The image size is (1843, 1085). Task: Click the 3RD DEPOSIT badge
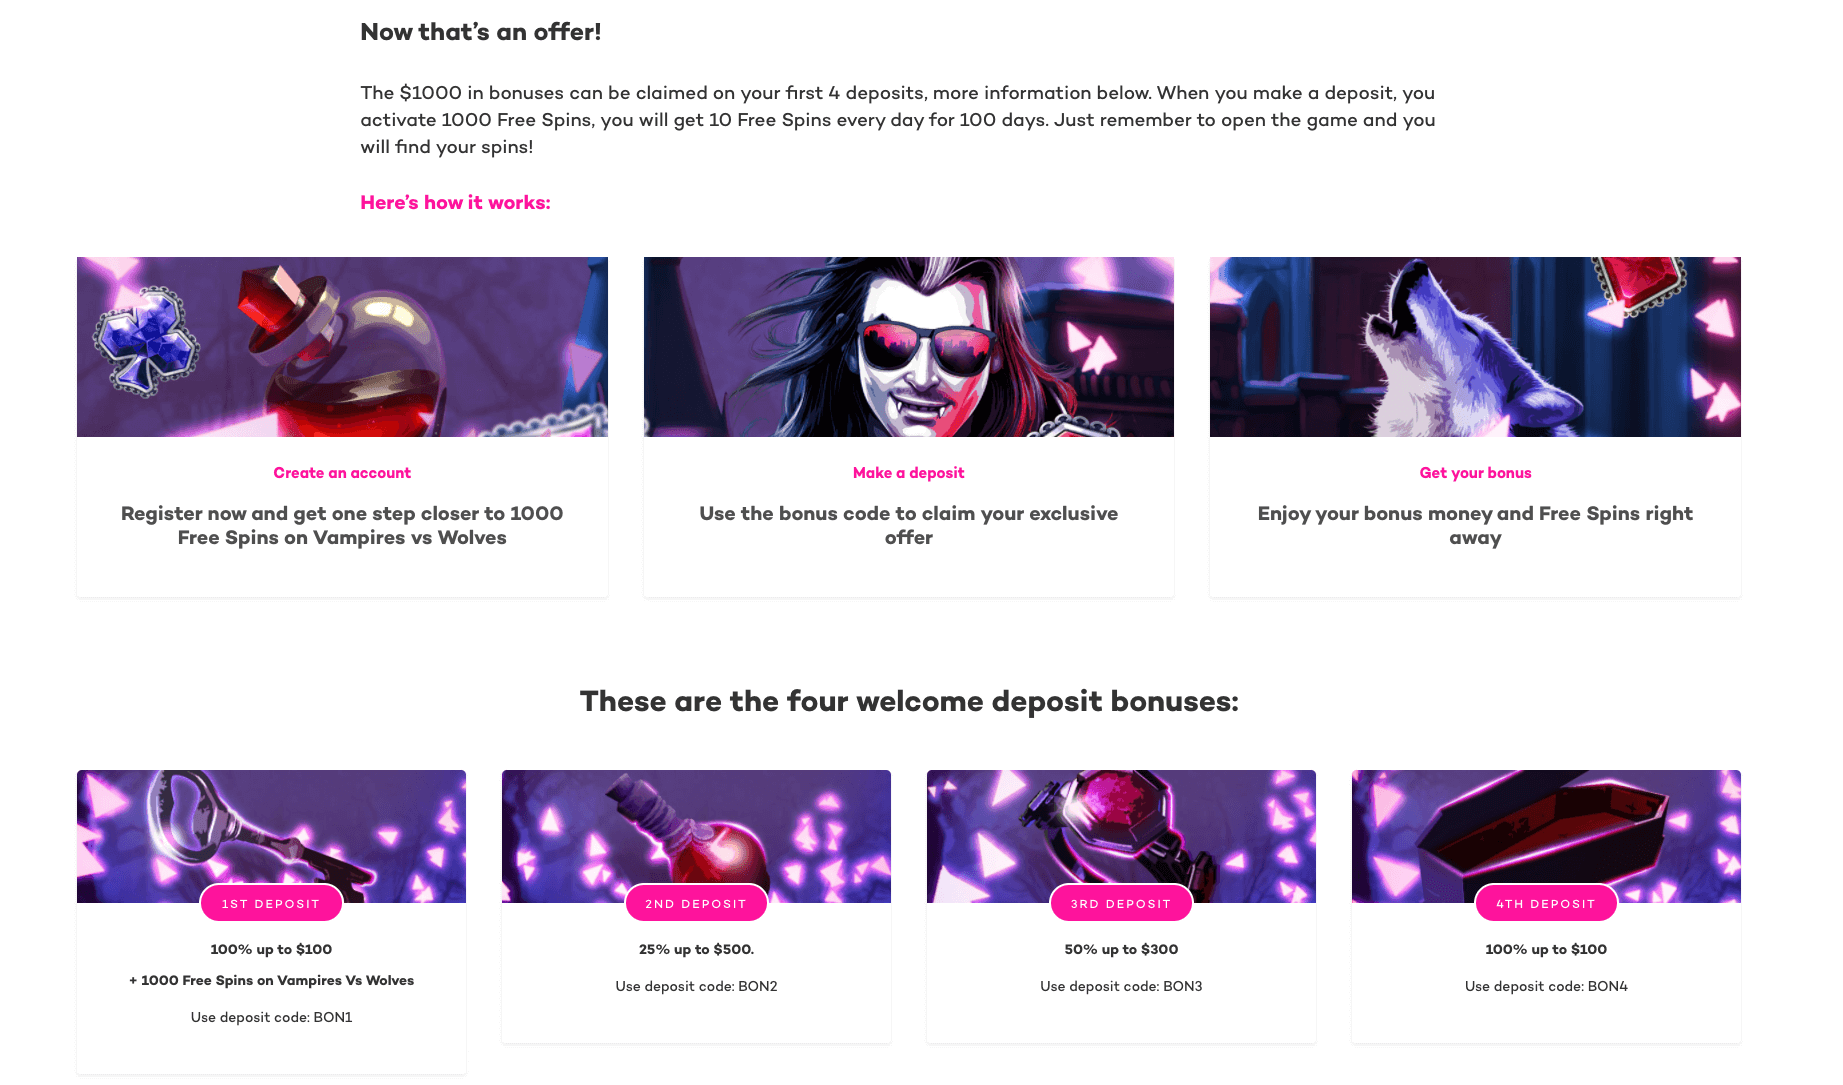pyautogui.click(x=1121, y=903)
